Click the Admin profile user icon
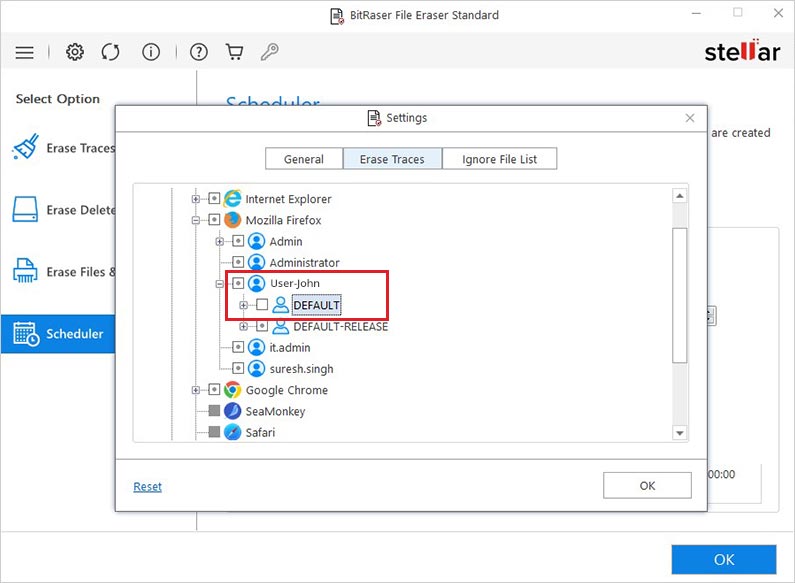Viewport: 795px width, 583px height. click(257, 241)
